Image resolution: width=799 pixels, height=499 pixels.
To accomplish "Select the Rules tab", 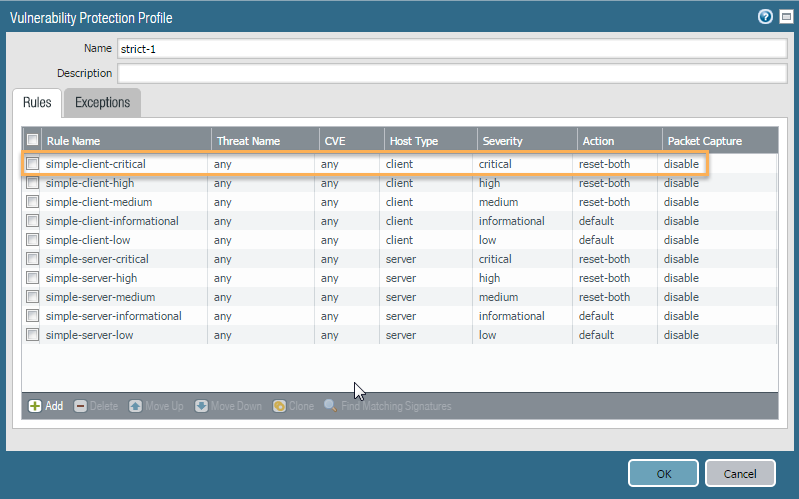I will tap(37, 102).
